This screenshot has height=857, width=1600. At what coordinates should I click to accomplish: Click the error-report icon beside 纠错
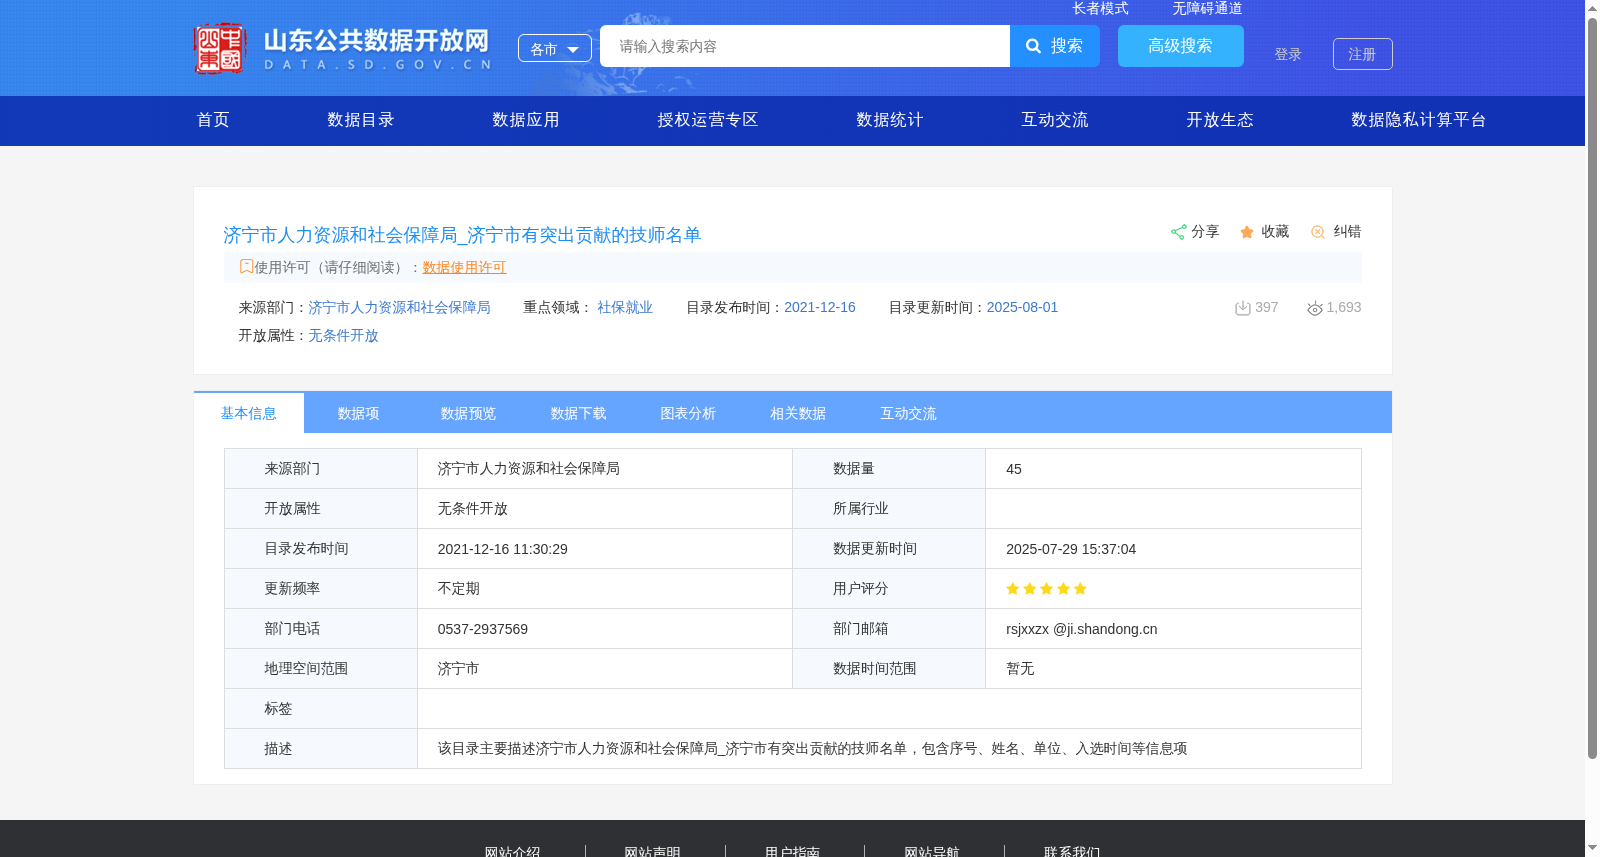[1318, 232]
